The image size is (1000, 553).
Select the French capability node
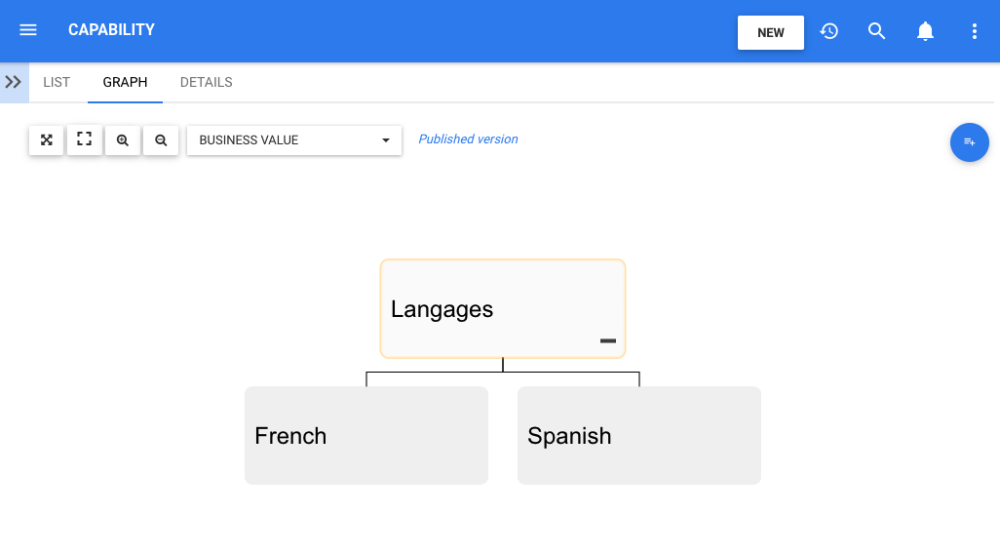pyautogui.click(x=366, y=436)
